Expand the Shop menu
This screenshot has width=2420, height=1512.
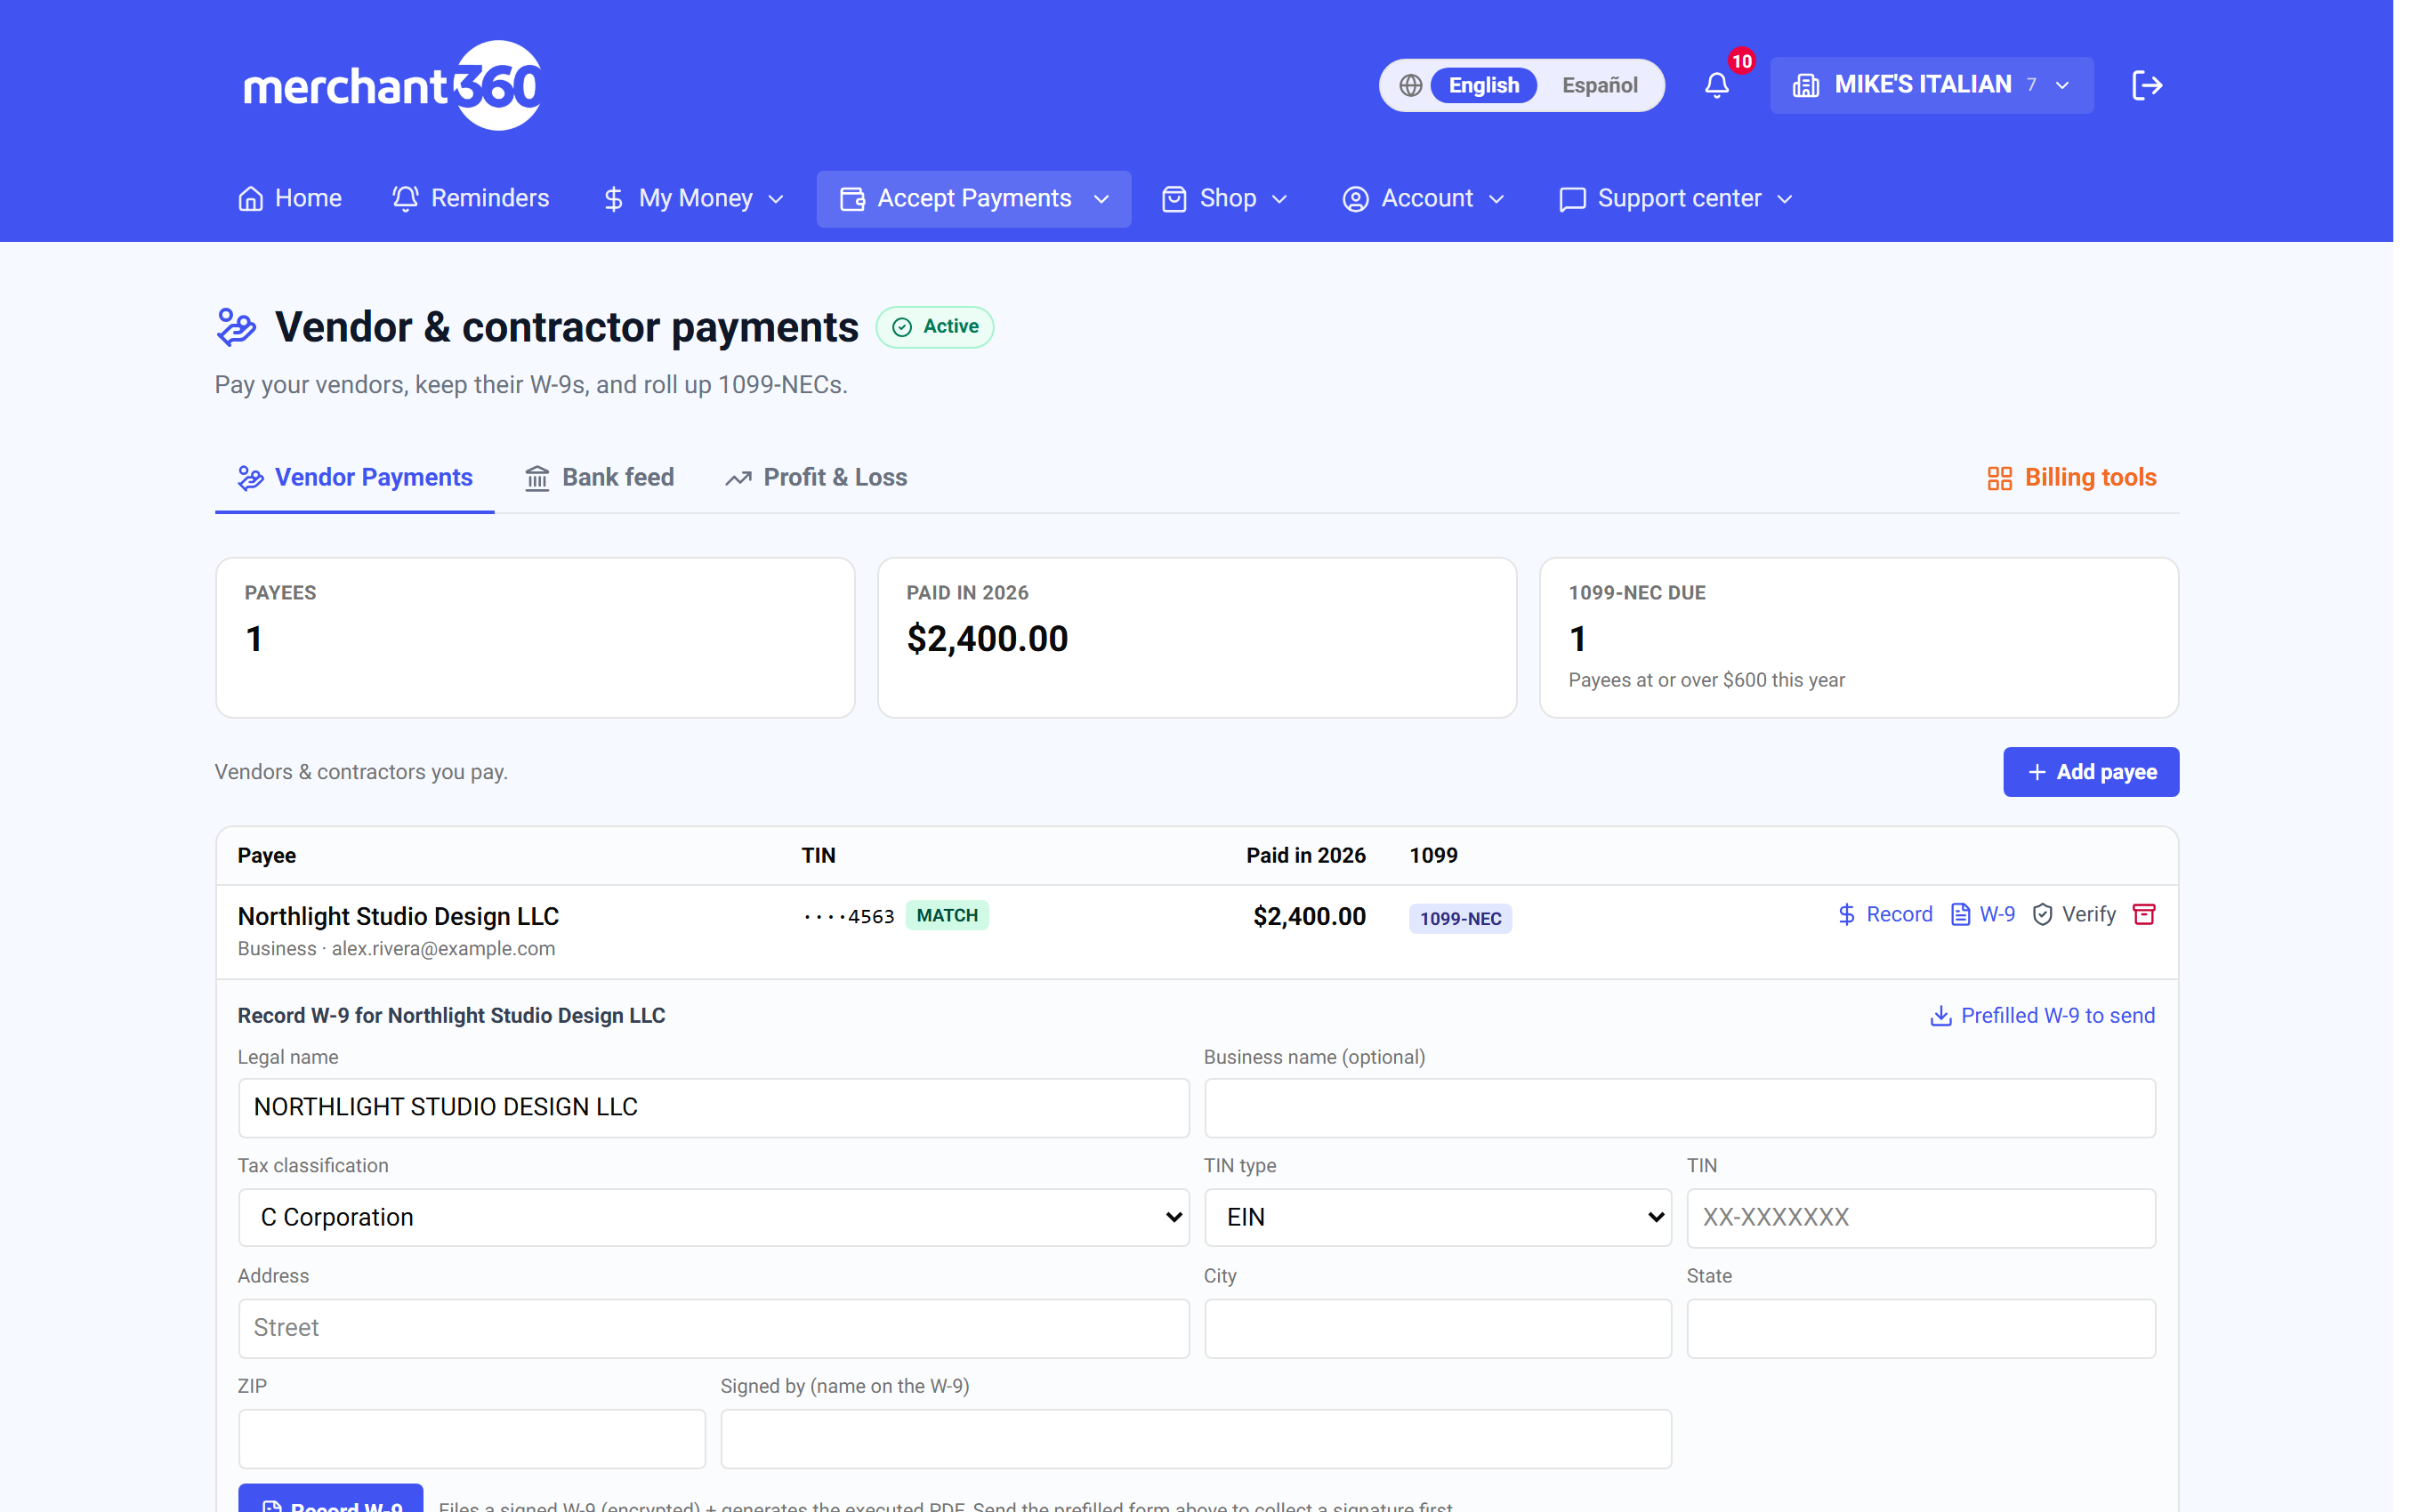[1224, 199]
